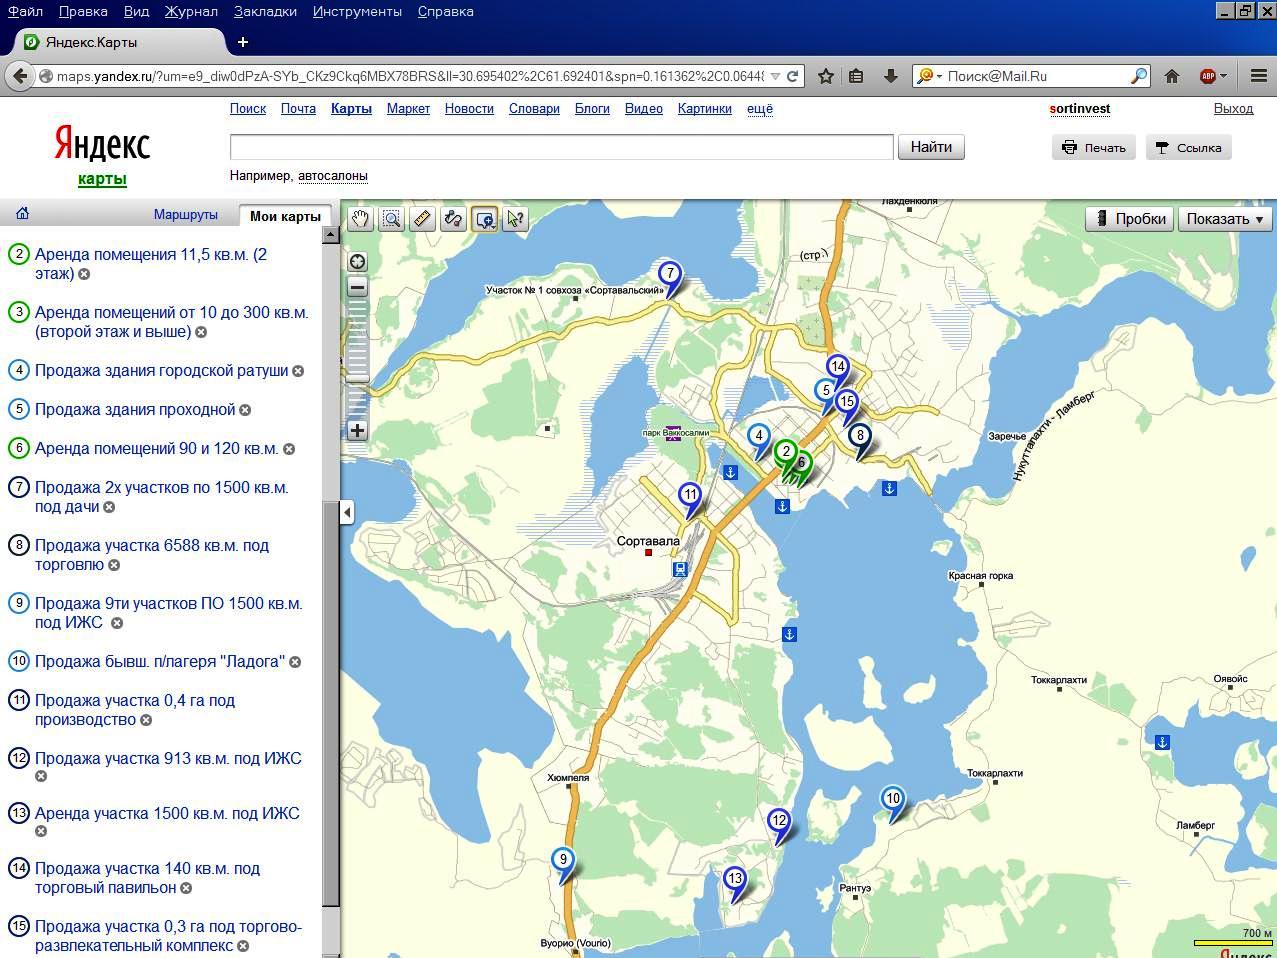Expand the 'ещё' more services link
Image resolution: width=1277 pixels, height=958 pixels.
(760, 108)
